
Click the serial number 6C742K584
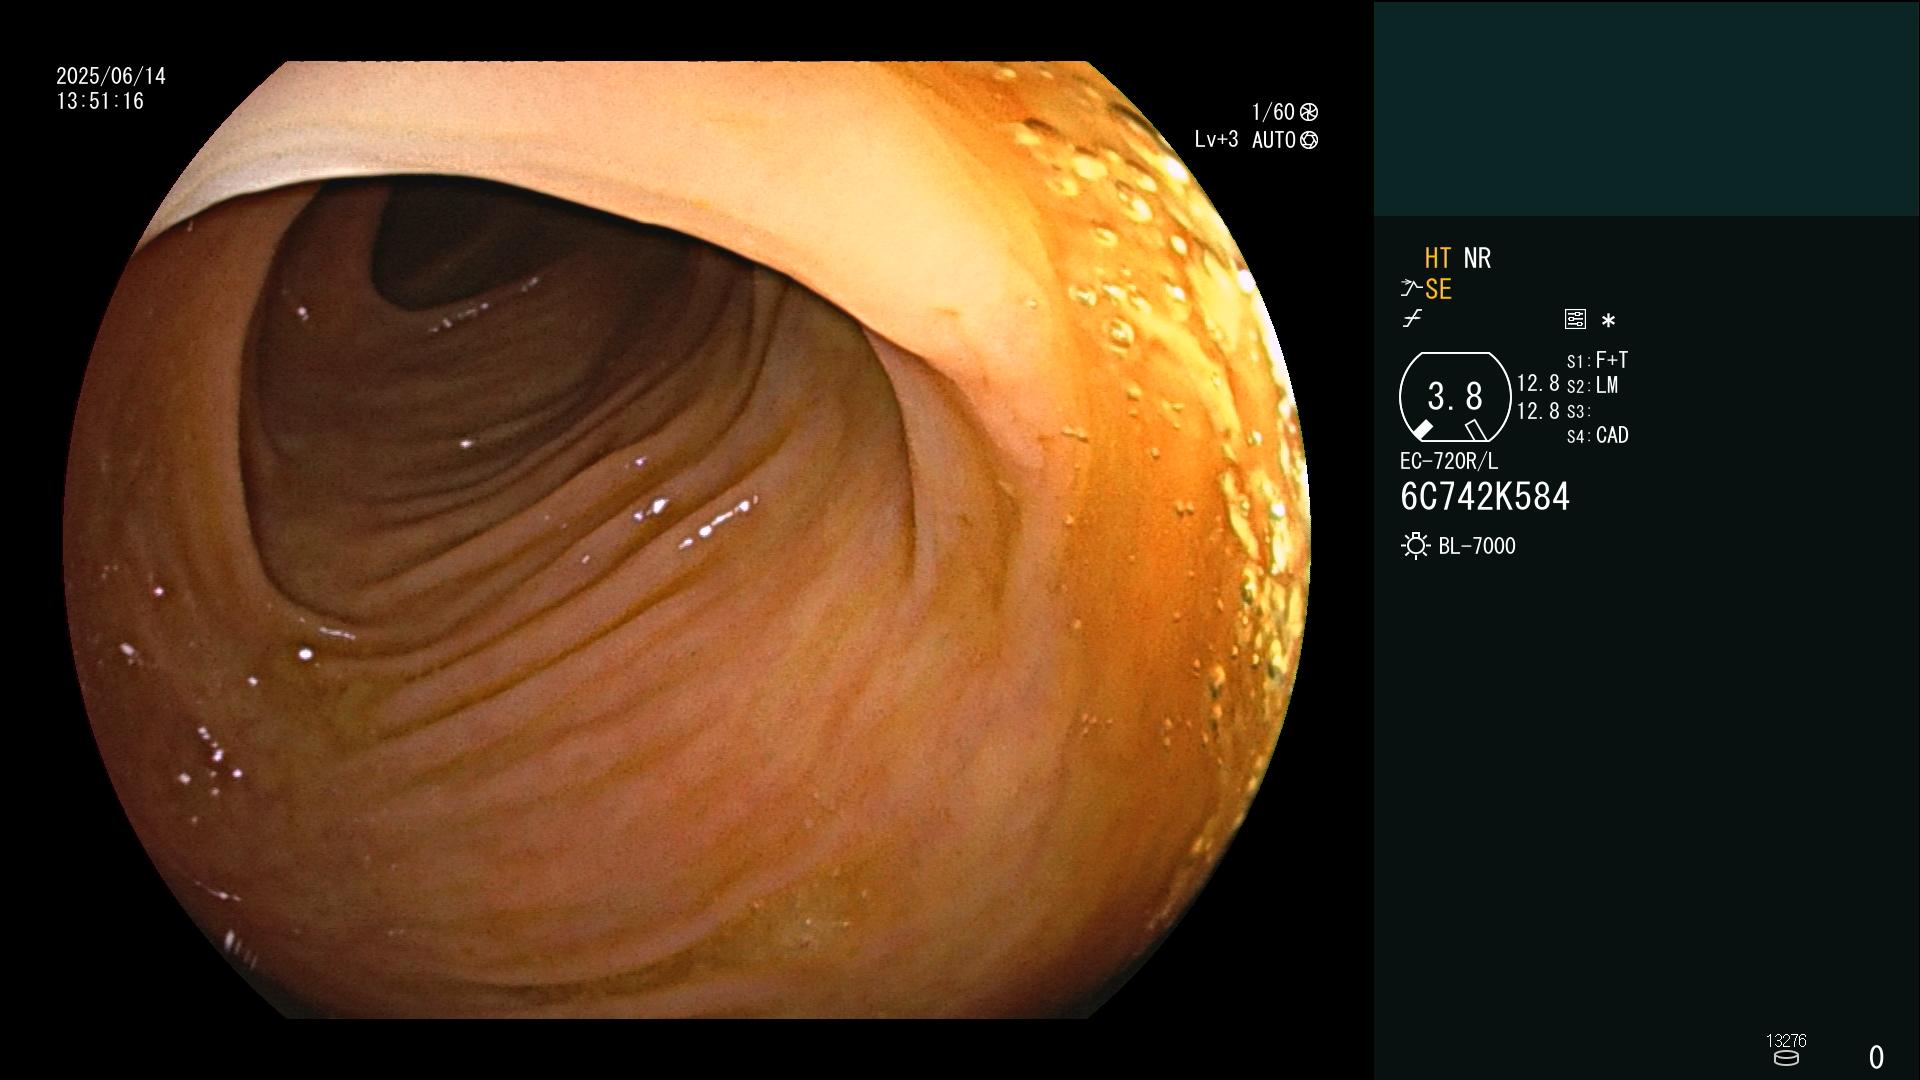pyautogui.click(x=1485, y=497)
